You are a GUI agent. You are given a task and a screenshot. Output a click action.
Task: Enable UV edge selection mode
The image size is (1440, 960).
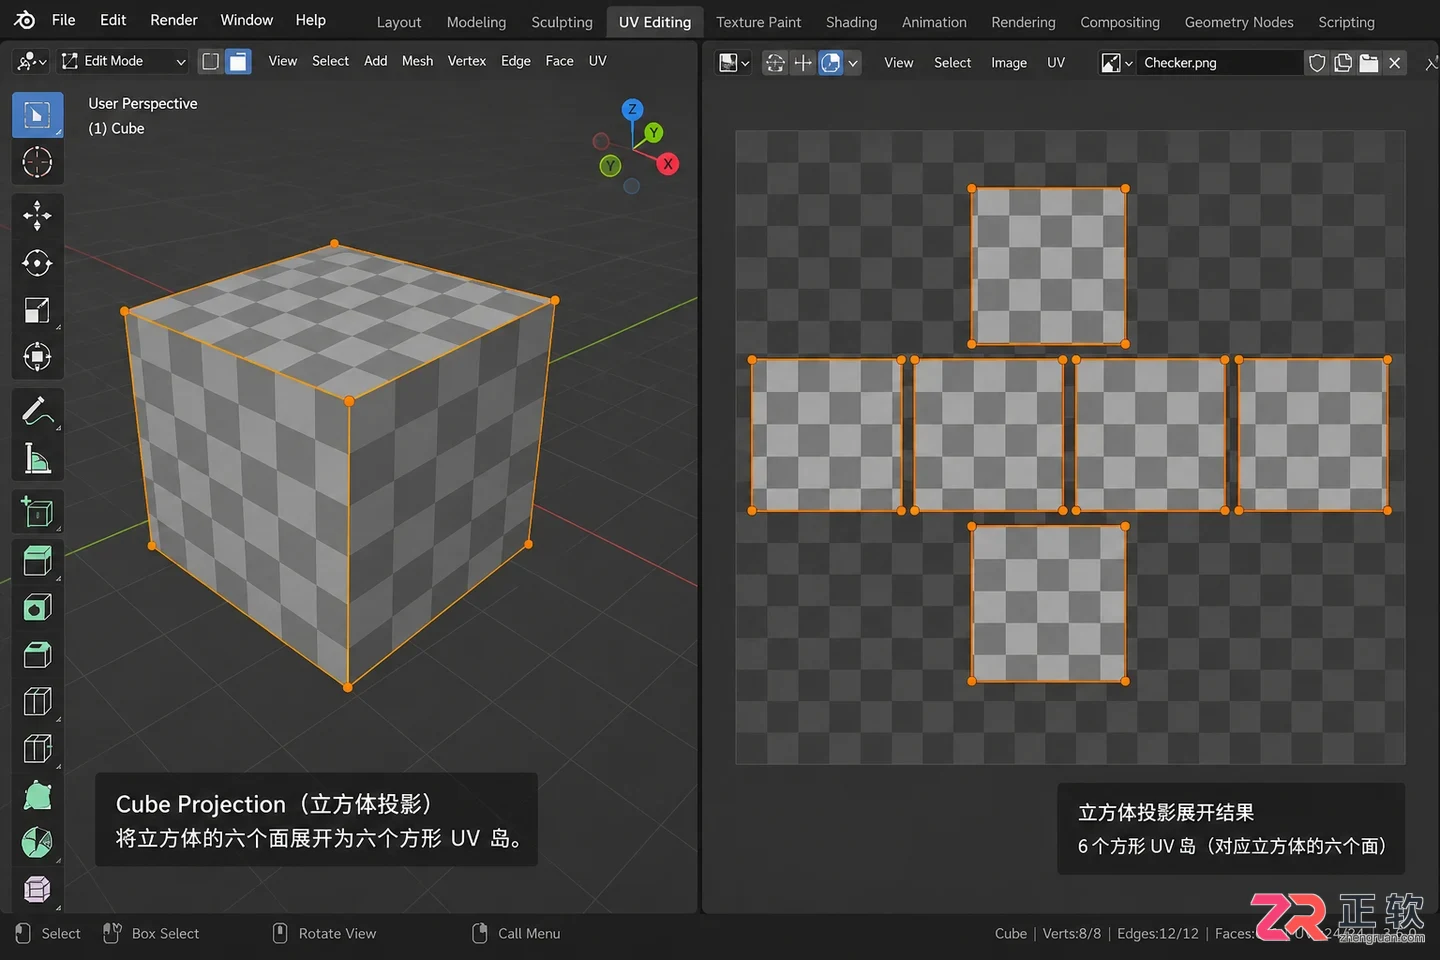[803, 63]
